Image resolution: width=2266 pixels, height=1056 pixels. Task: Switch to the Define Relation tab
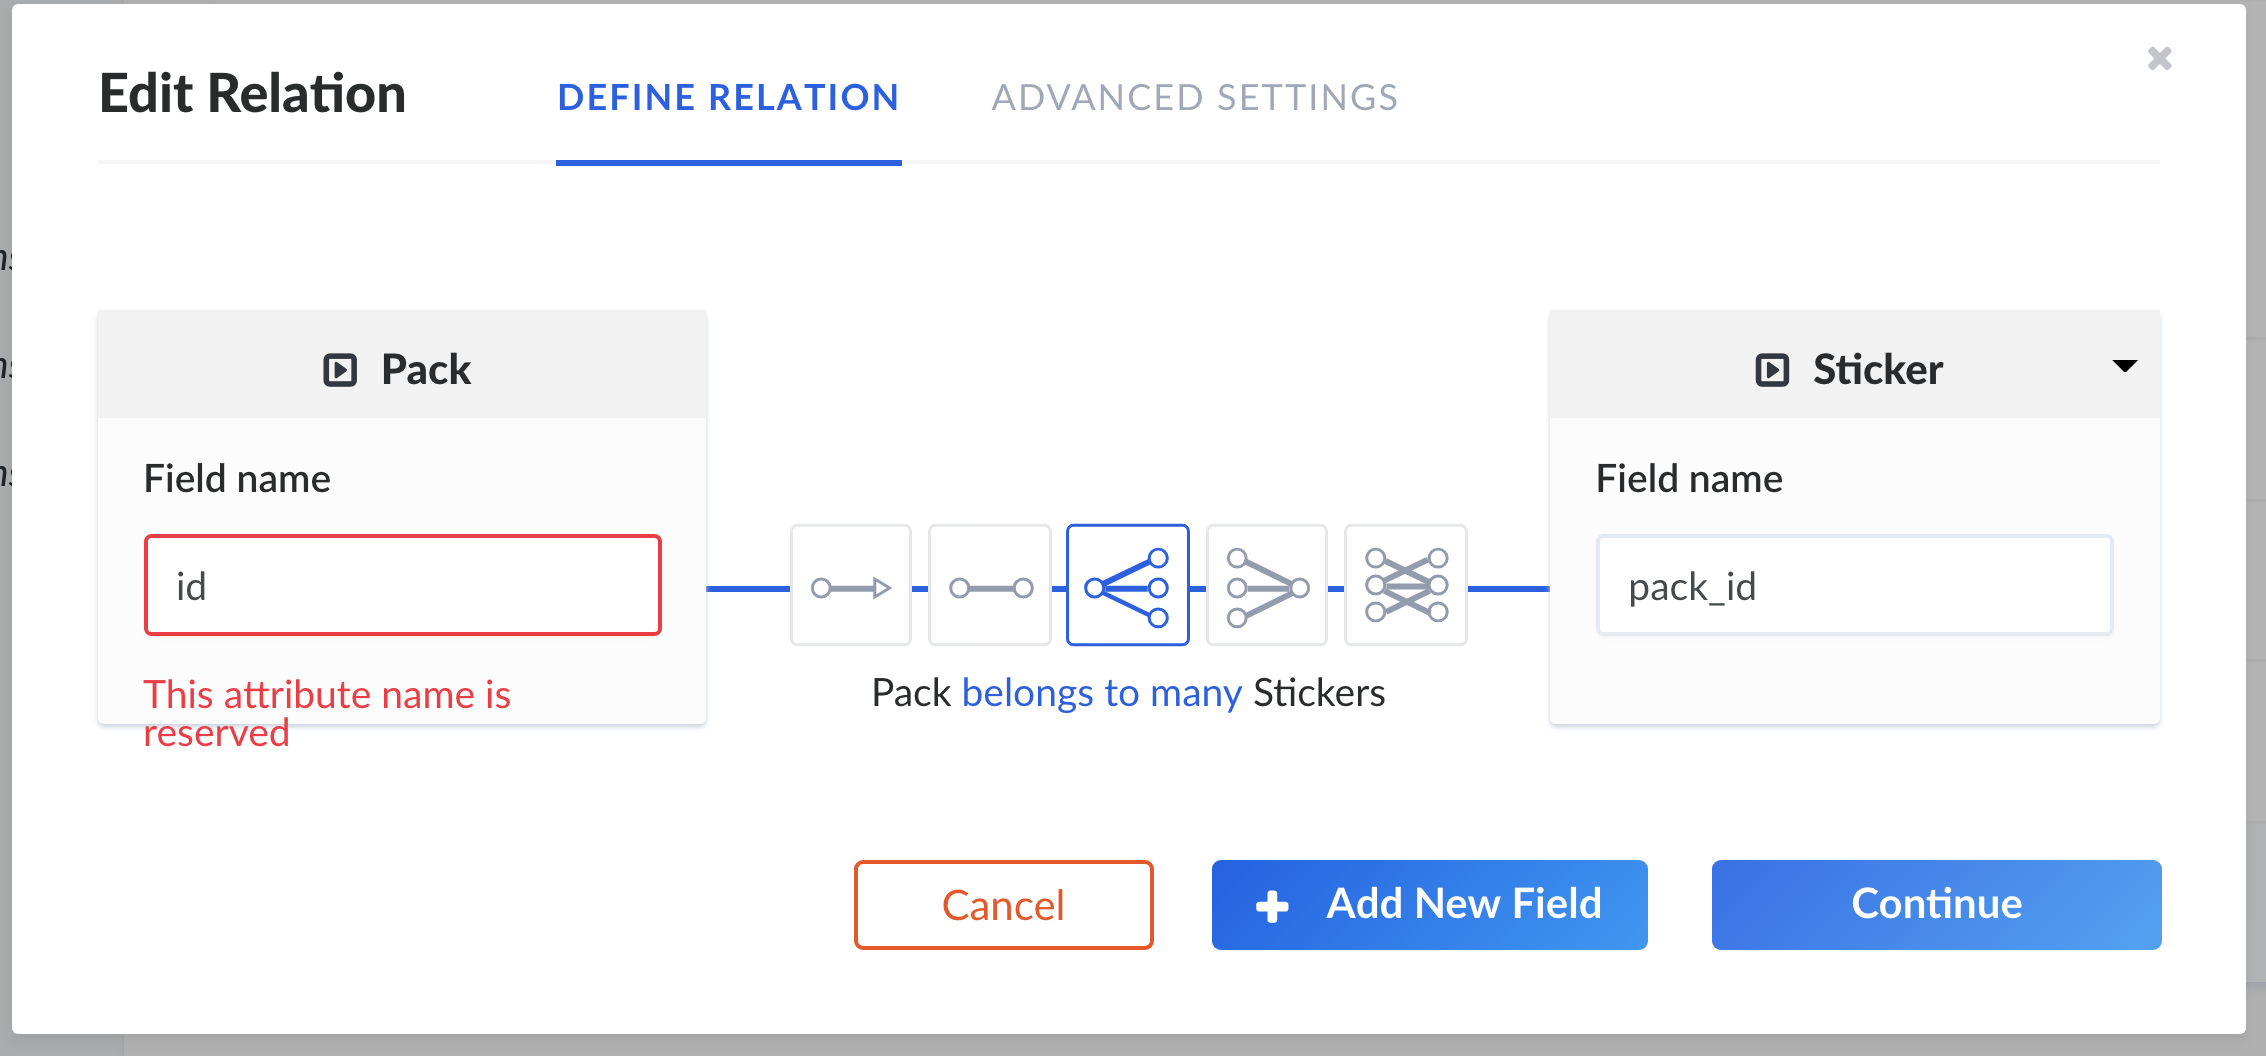pos(728,97)
